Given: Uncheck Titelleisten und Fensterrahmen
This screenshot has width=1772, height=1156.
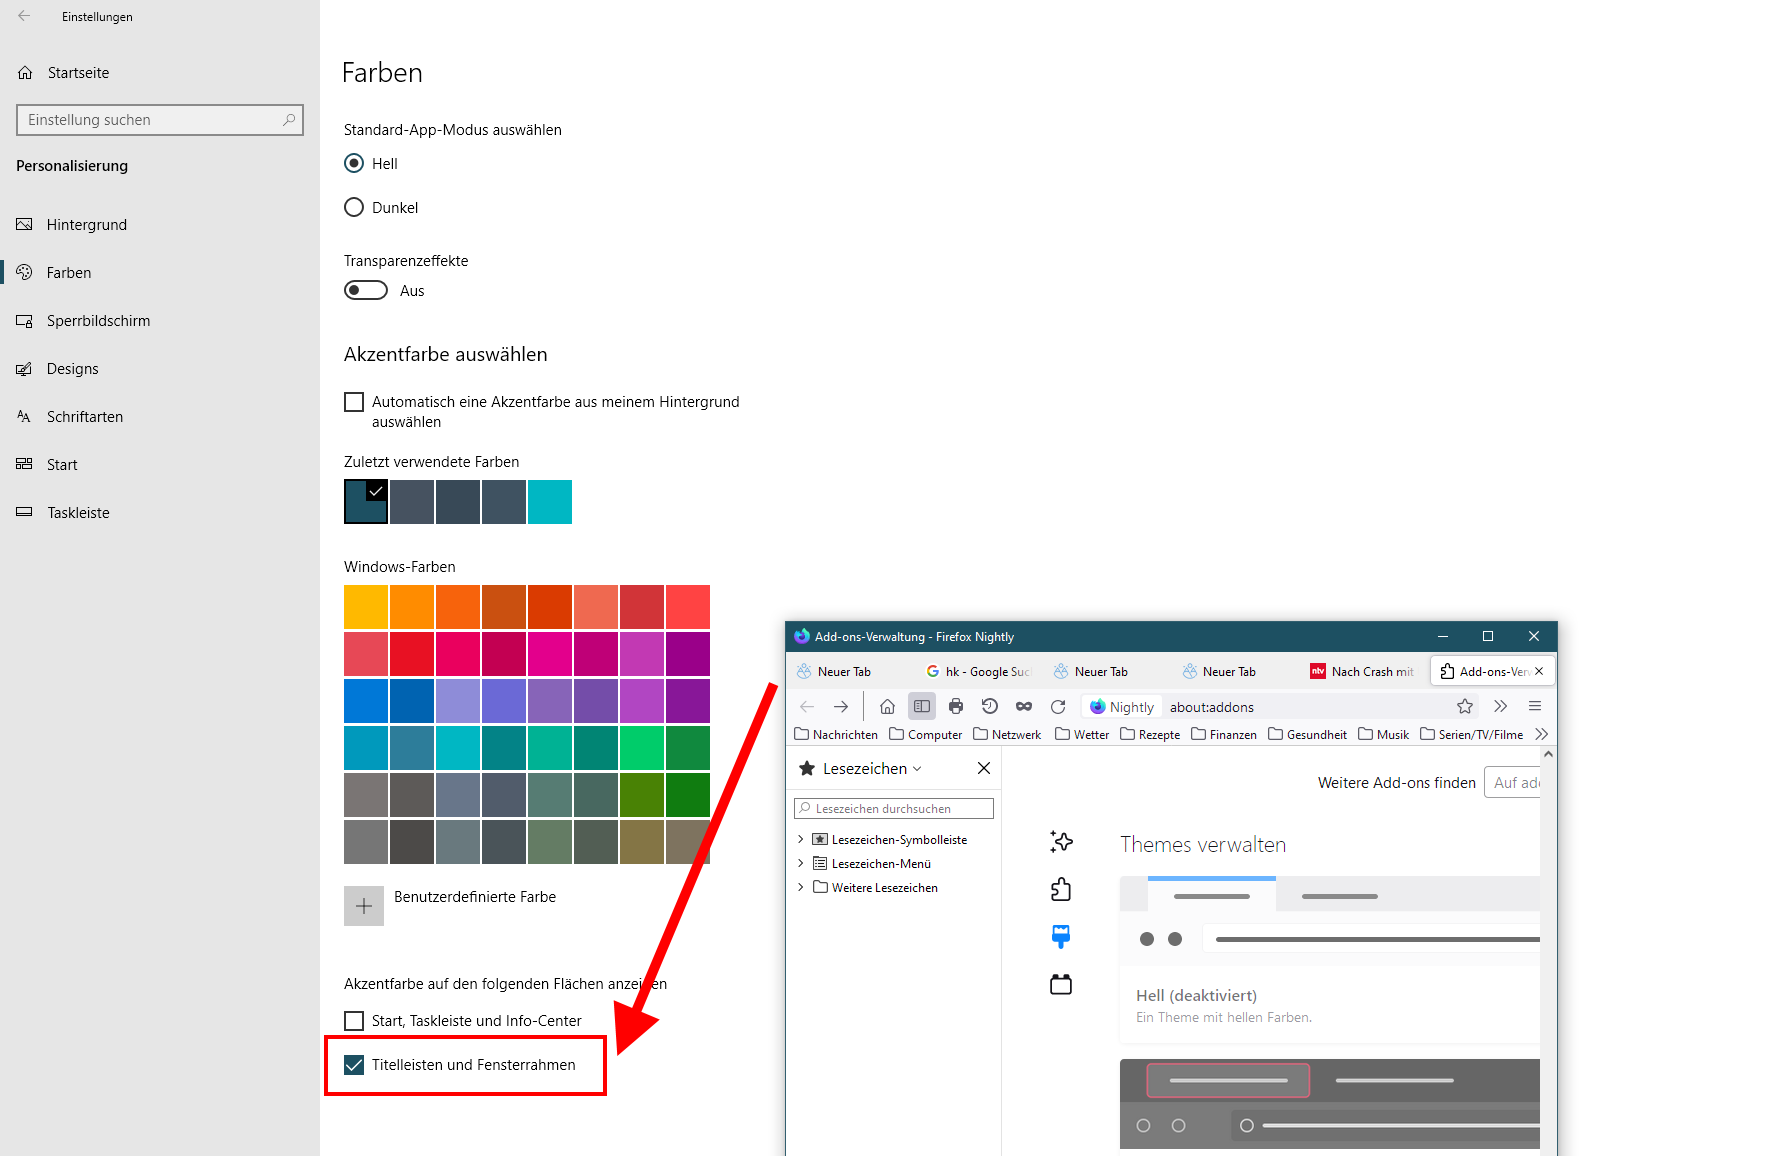Looking at the screenshot, I should click(354, 1065).
